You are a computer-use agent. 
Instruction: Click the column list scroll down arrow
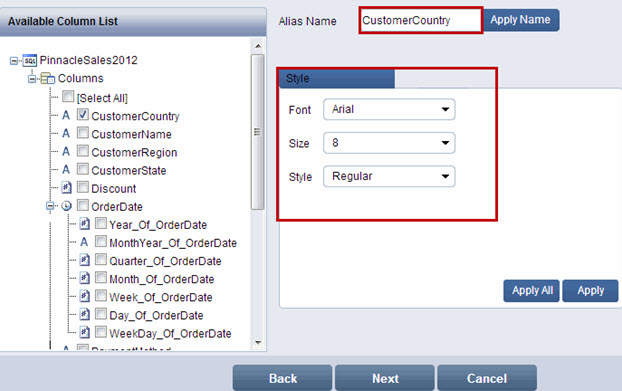pos(258,342)
